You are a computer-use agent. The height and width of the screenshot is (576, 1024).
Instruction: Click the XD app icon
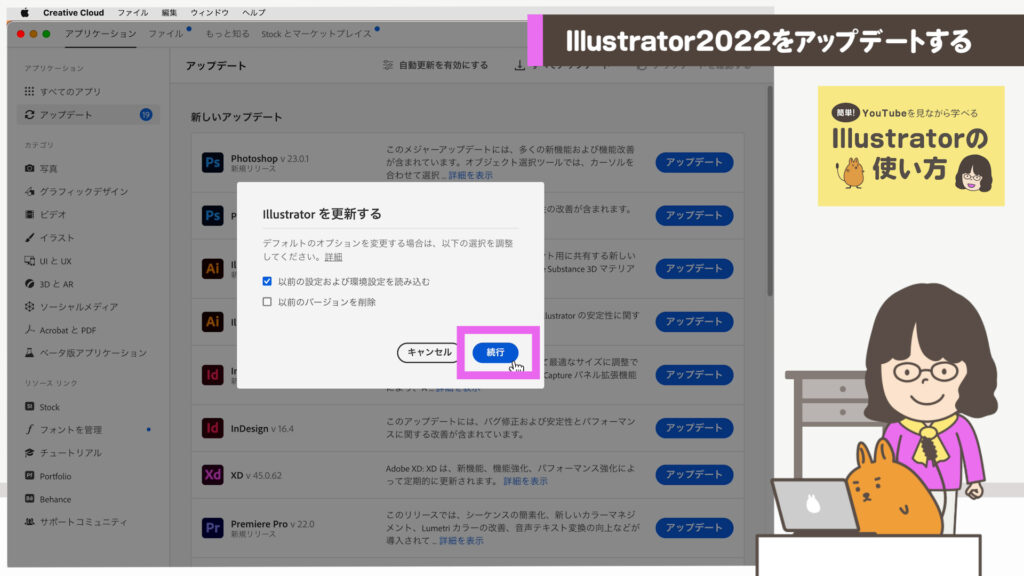point(212,475)
